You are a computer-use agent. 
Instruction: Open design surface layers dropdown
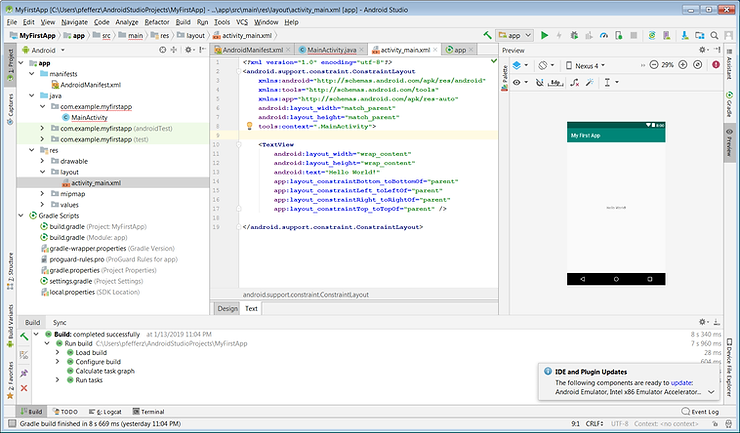tap(520, 65)
